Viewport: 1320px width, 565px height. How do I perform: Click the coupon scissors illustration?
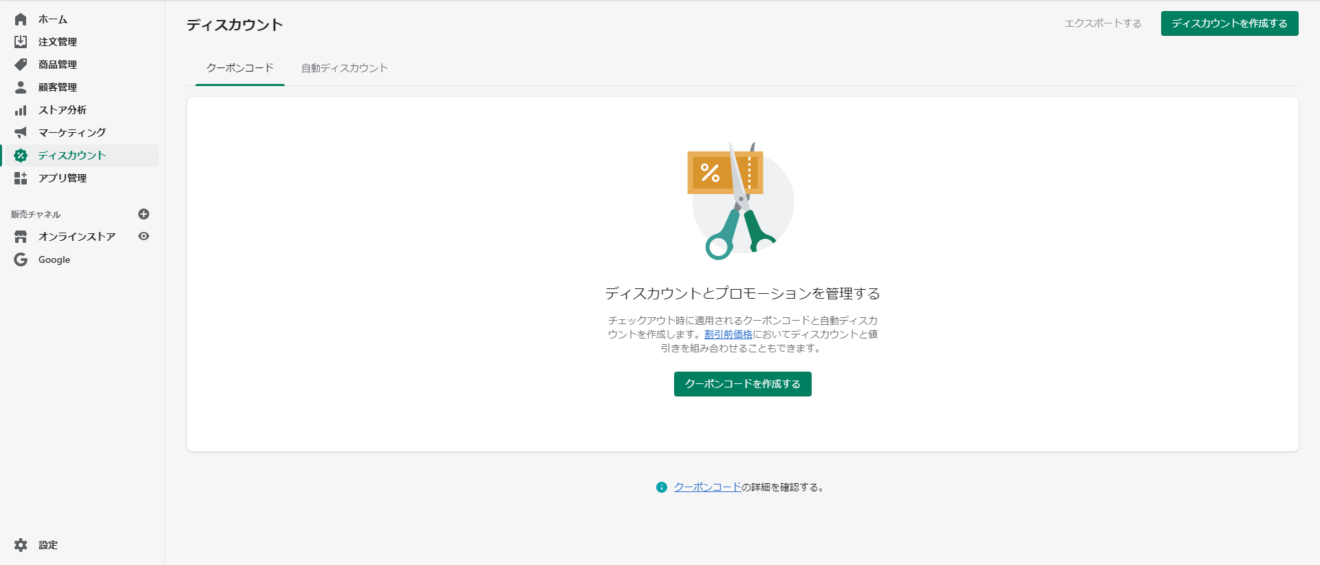pyautogui.click(x=741, y=200)
